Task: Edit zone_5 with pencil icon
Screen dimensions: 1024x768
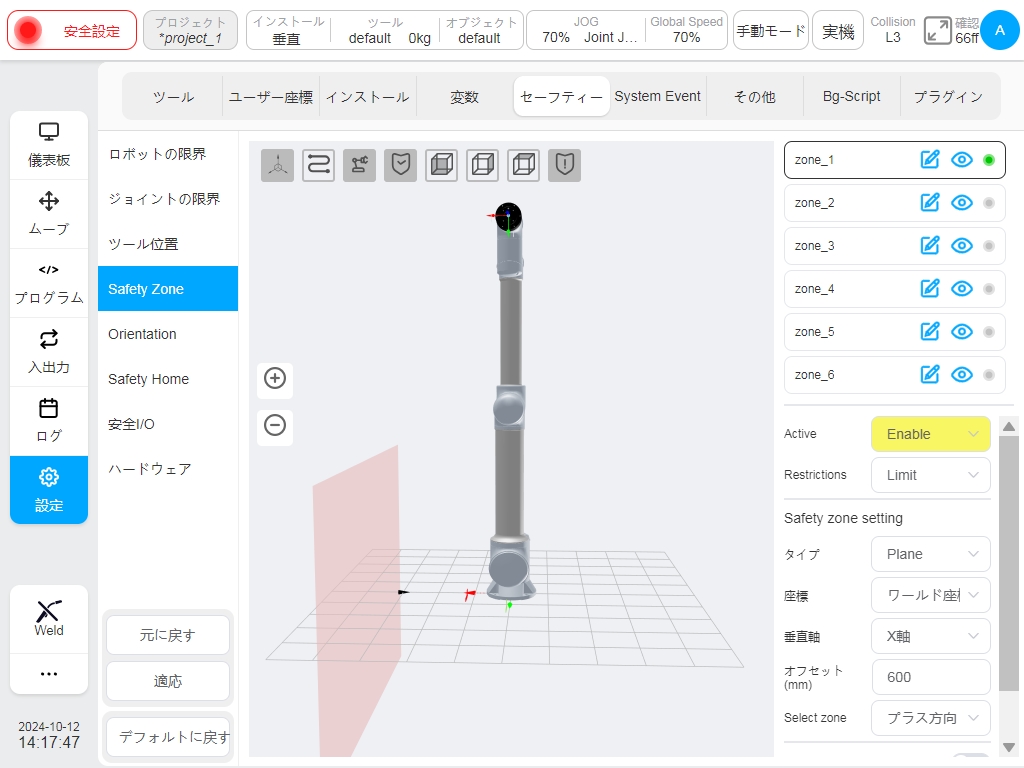Action: (x=930, y=332)
